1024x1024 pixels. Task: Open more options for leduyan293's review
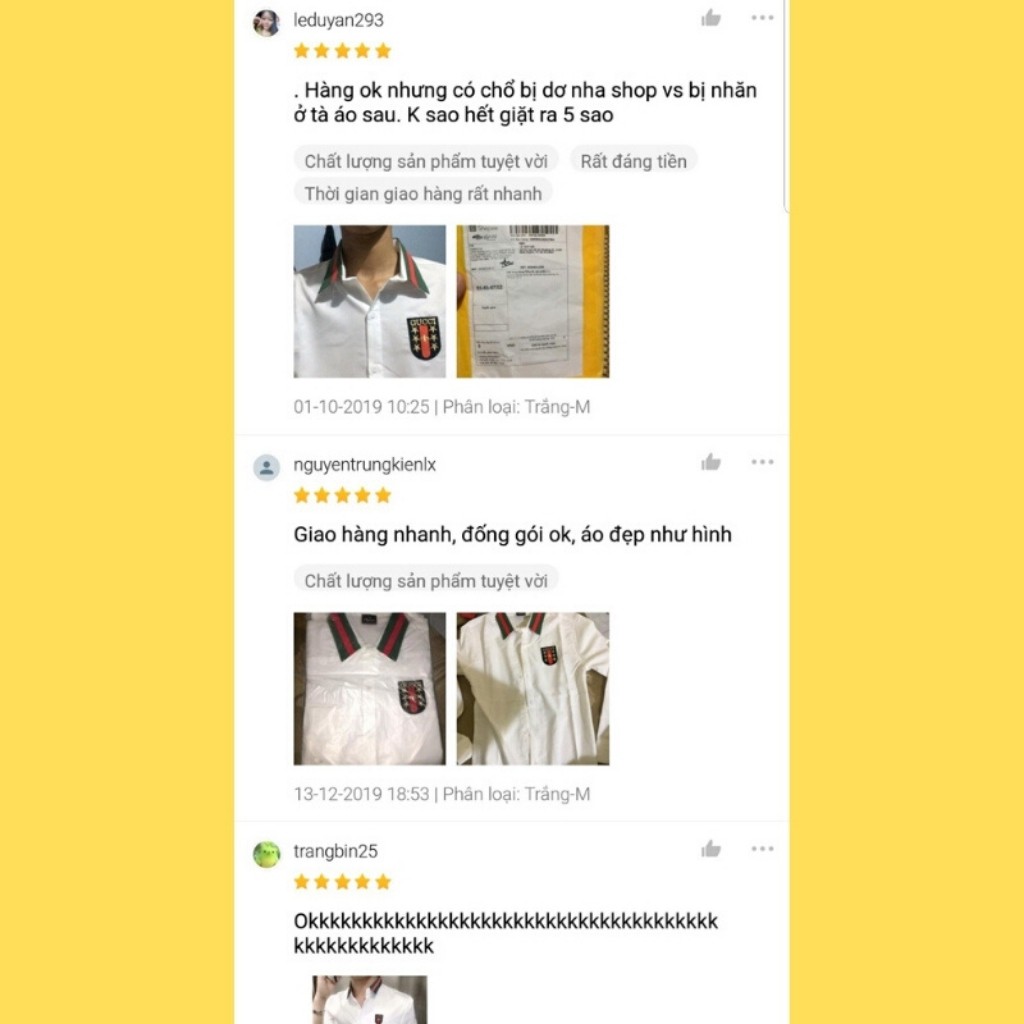[x=762, y=18]
